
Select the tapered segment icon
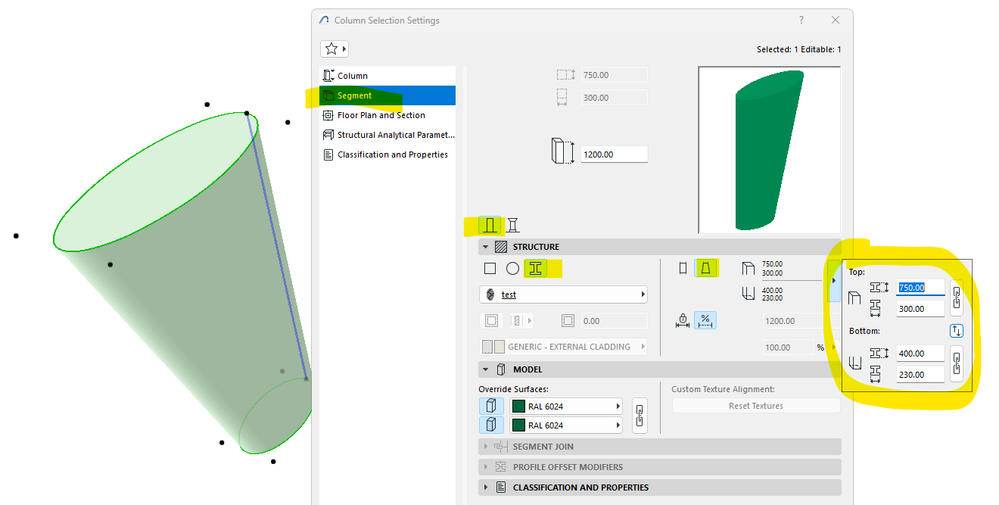(705, 269)
